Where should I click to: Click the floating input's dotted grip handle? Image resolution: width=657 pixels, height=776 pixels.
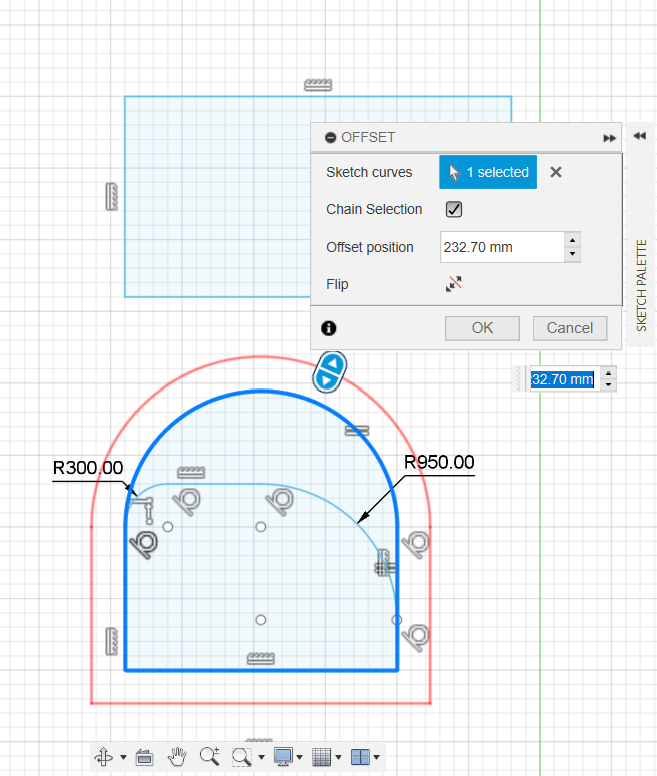pos(518,379)
